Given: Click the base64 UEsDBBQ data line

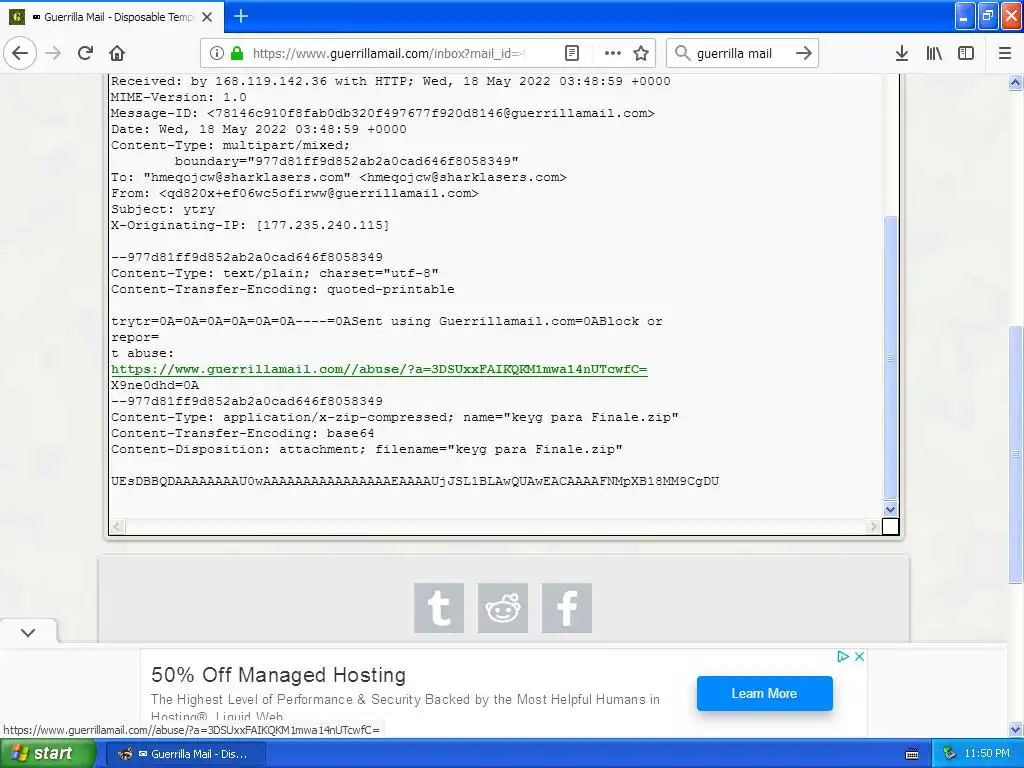Looking at the screenshot, I should 415,481.
